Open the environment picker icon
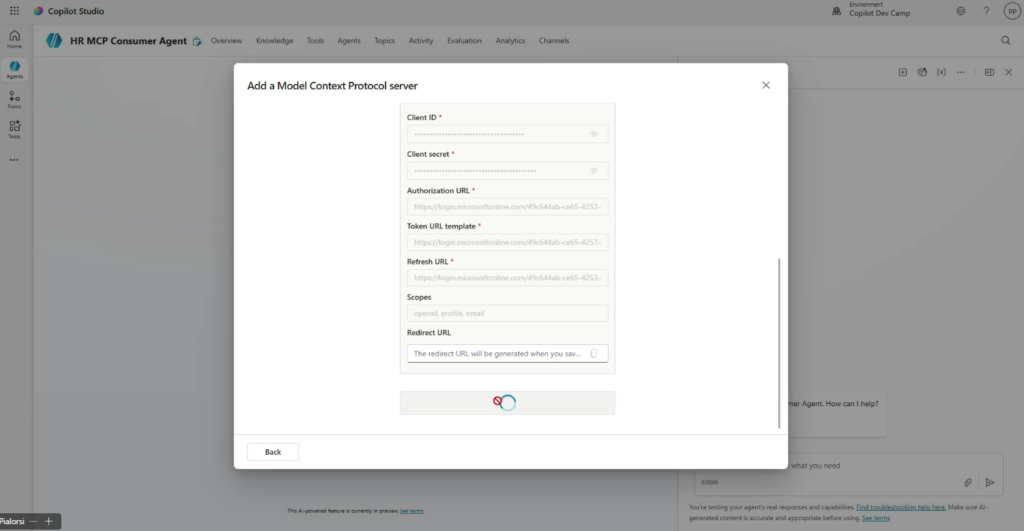 [837, 10]
